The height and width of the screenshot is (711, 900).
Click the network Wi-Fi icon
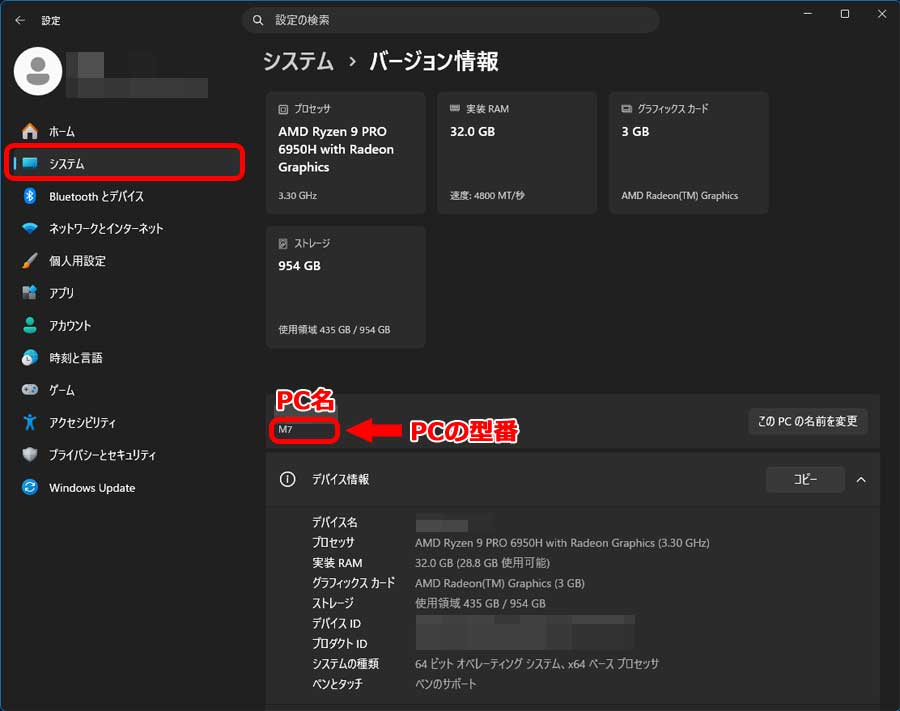pyautogui.click(x=30, y=228)
